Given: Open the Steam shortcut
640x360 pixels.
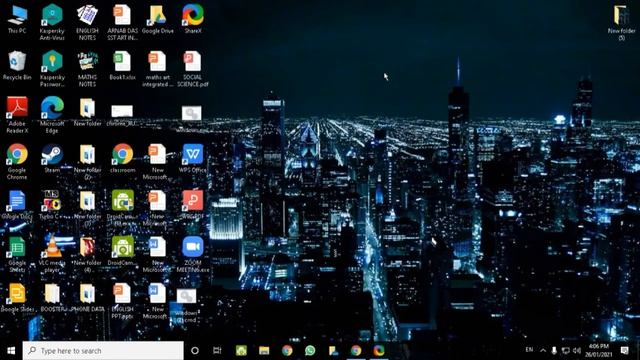Looking at the screenshot, I should point(52,158).
